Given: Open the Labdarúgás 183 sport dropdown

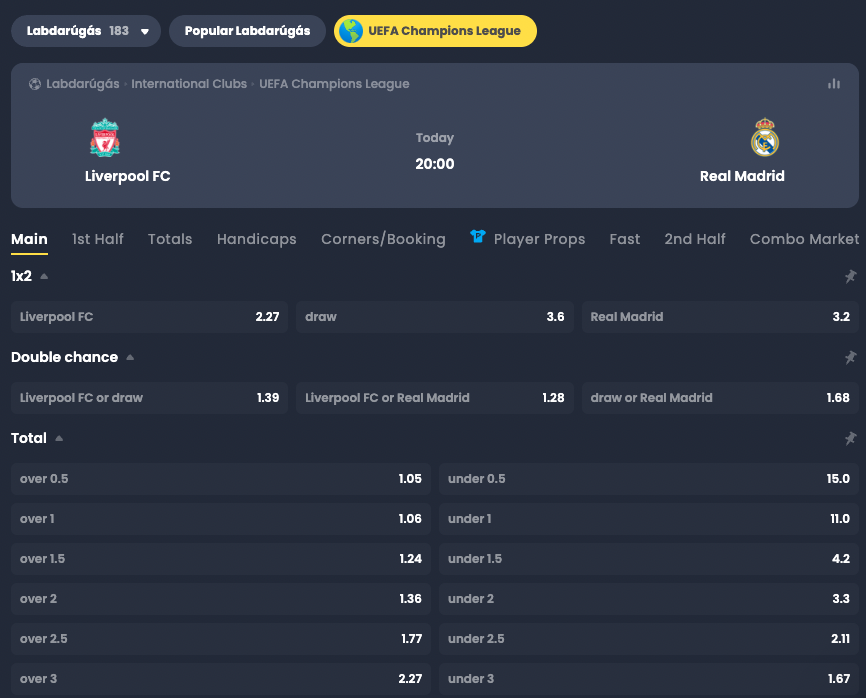Looking at the screenshot, I should pyautogui.click(x=86, y=31).
